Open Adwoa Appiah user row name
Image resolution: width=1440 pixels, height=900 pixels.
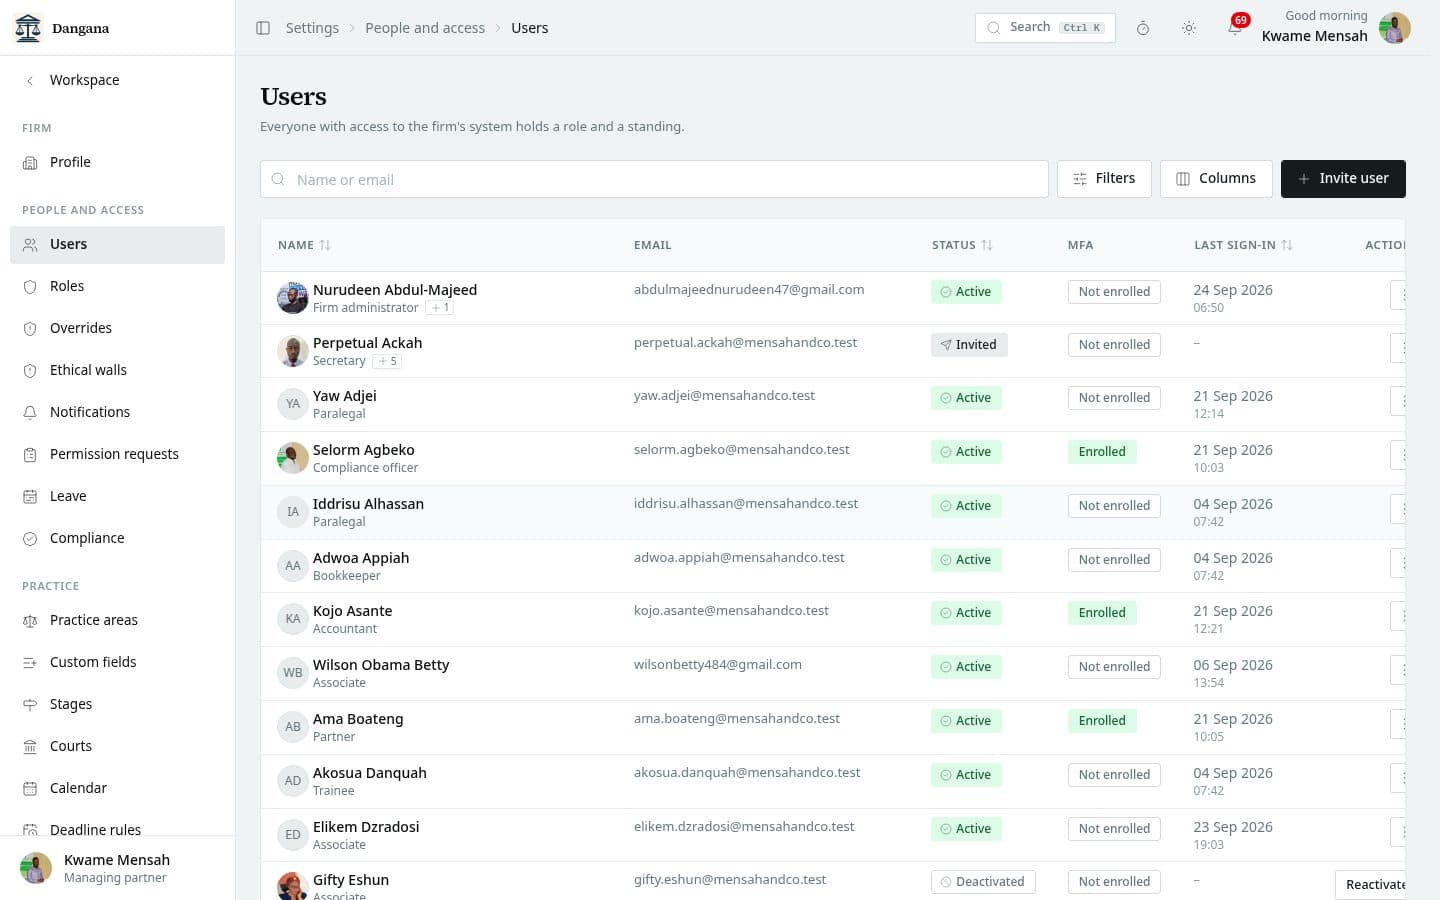pyautogui.click(x=361, y=558)
